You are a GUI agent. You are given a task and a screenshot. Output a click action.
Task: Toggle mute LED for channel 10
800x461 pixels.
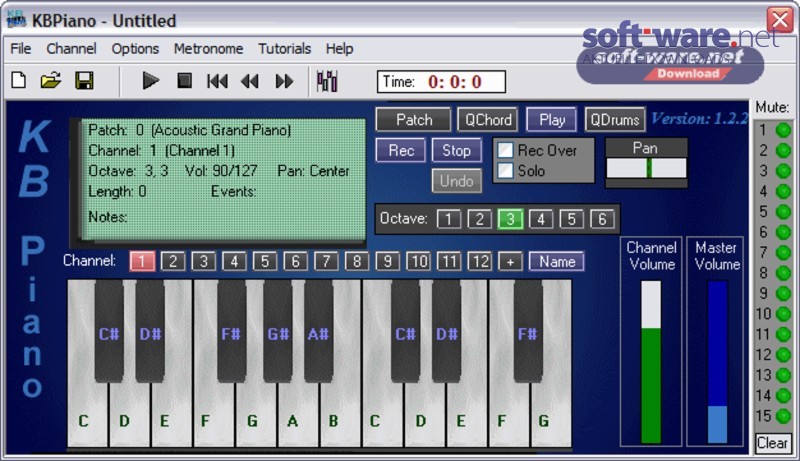pos(783,314)
